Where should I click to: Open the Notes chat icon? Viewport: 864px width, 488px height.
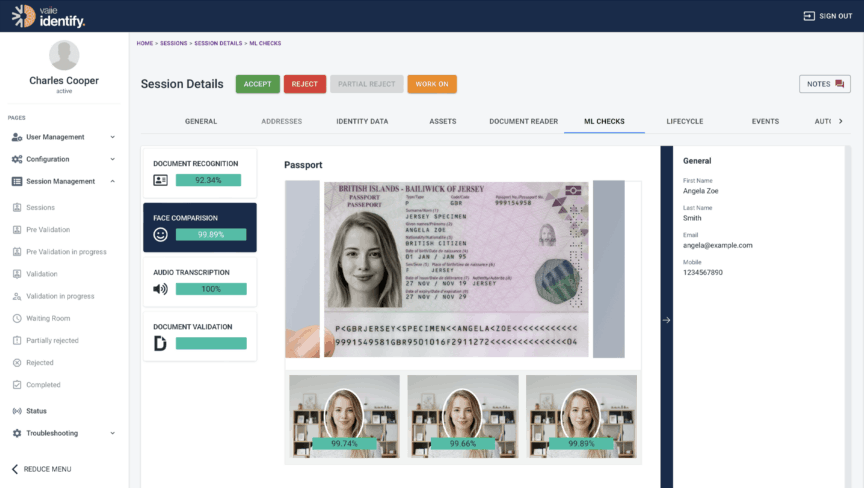point(839,84)
